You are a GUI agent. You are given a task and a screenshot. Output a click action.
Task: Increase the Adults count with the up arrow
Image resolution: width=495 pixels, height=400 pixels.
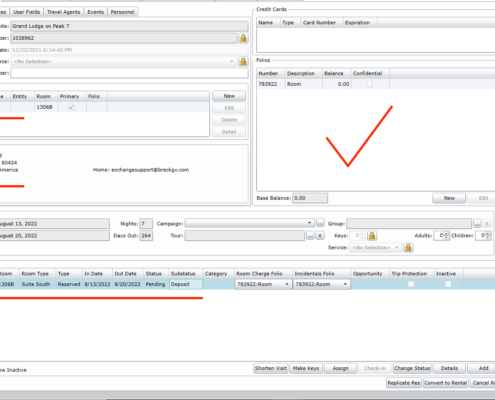(447, 233)
